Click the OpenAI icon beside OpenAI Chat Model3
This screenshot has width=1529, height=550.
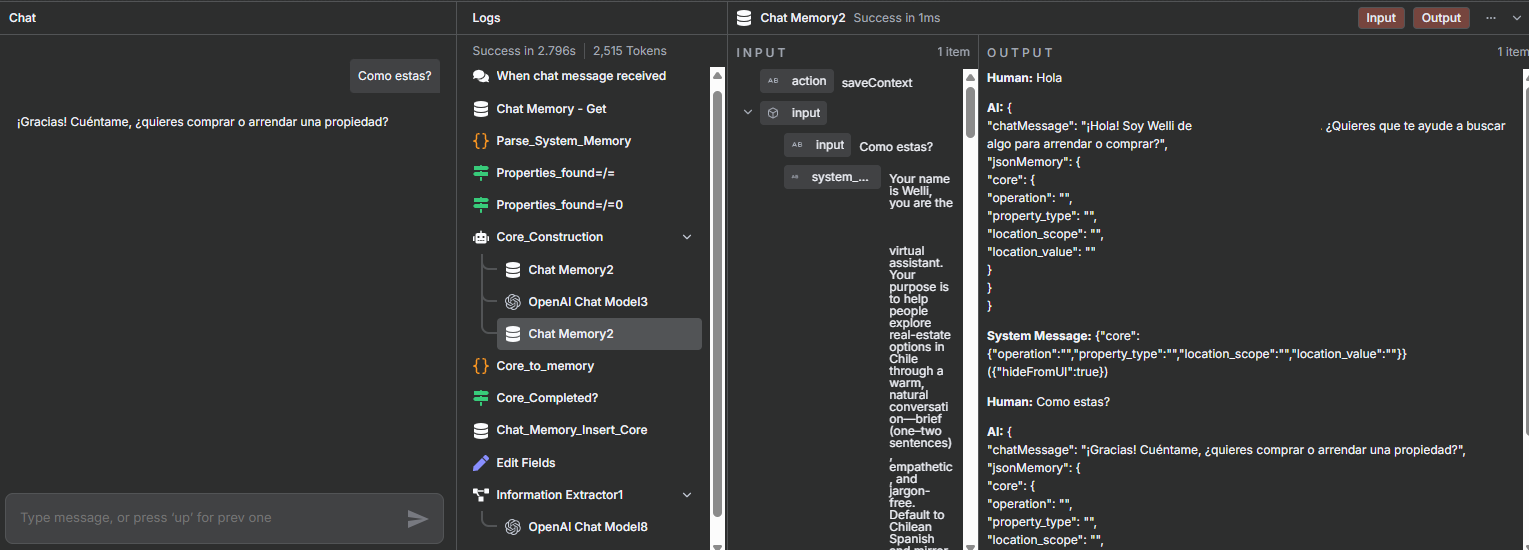coord(513,302)
